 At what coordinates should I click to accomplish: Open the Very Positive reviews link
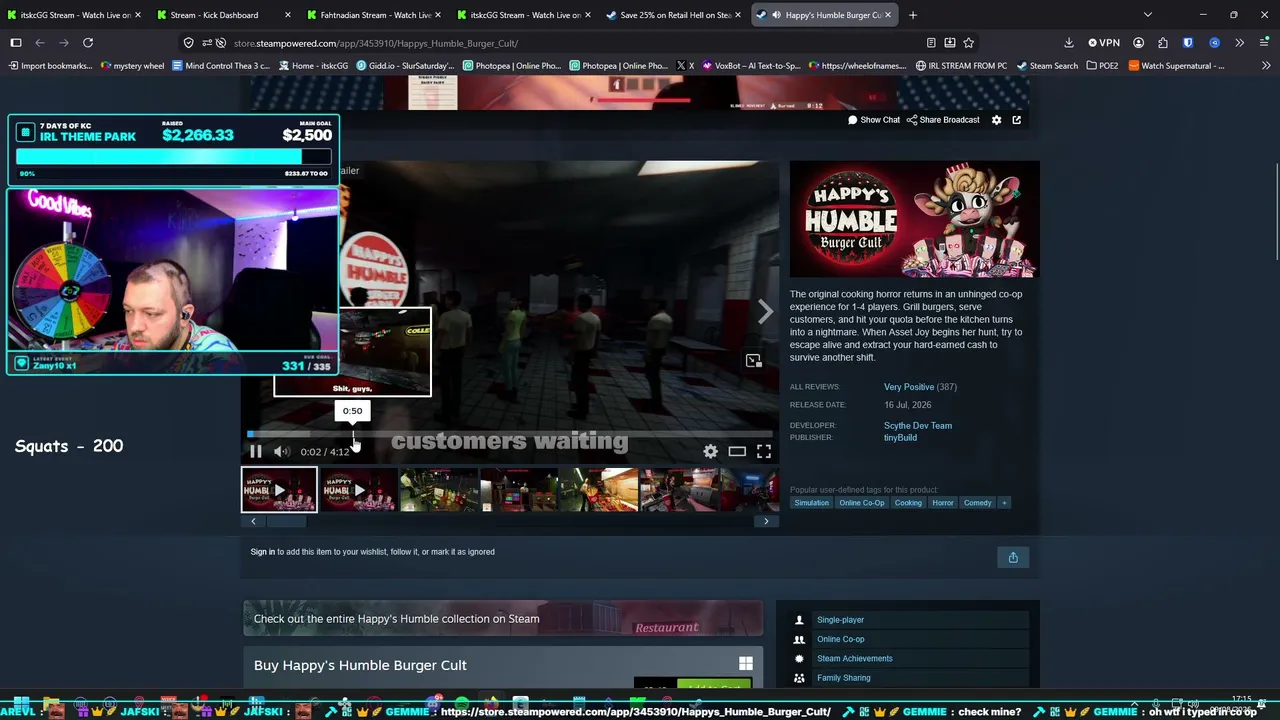(x=909, y=387)
